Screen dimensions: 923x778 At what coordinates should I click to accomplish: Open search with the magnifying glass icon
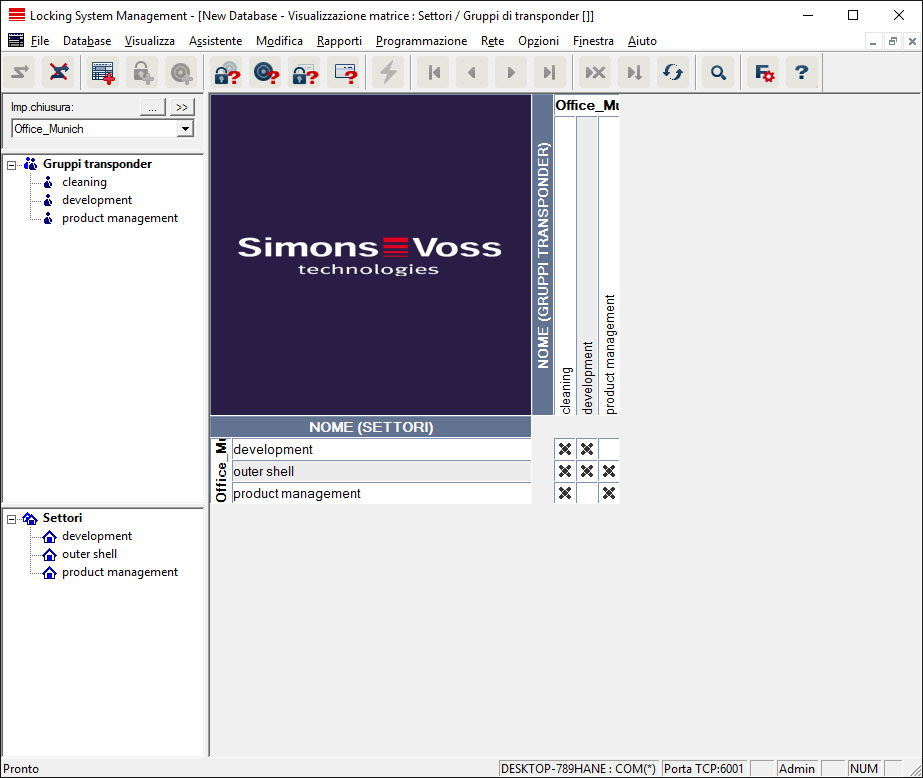point(717,73)
